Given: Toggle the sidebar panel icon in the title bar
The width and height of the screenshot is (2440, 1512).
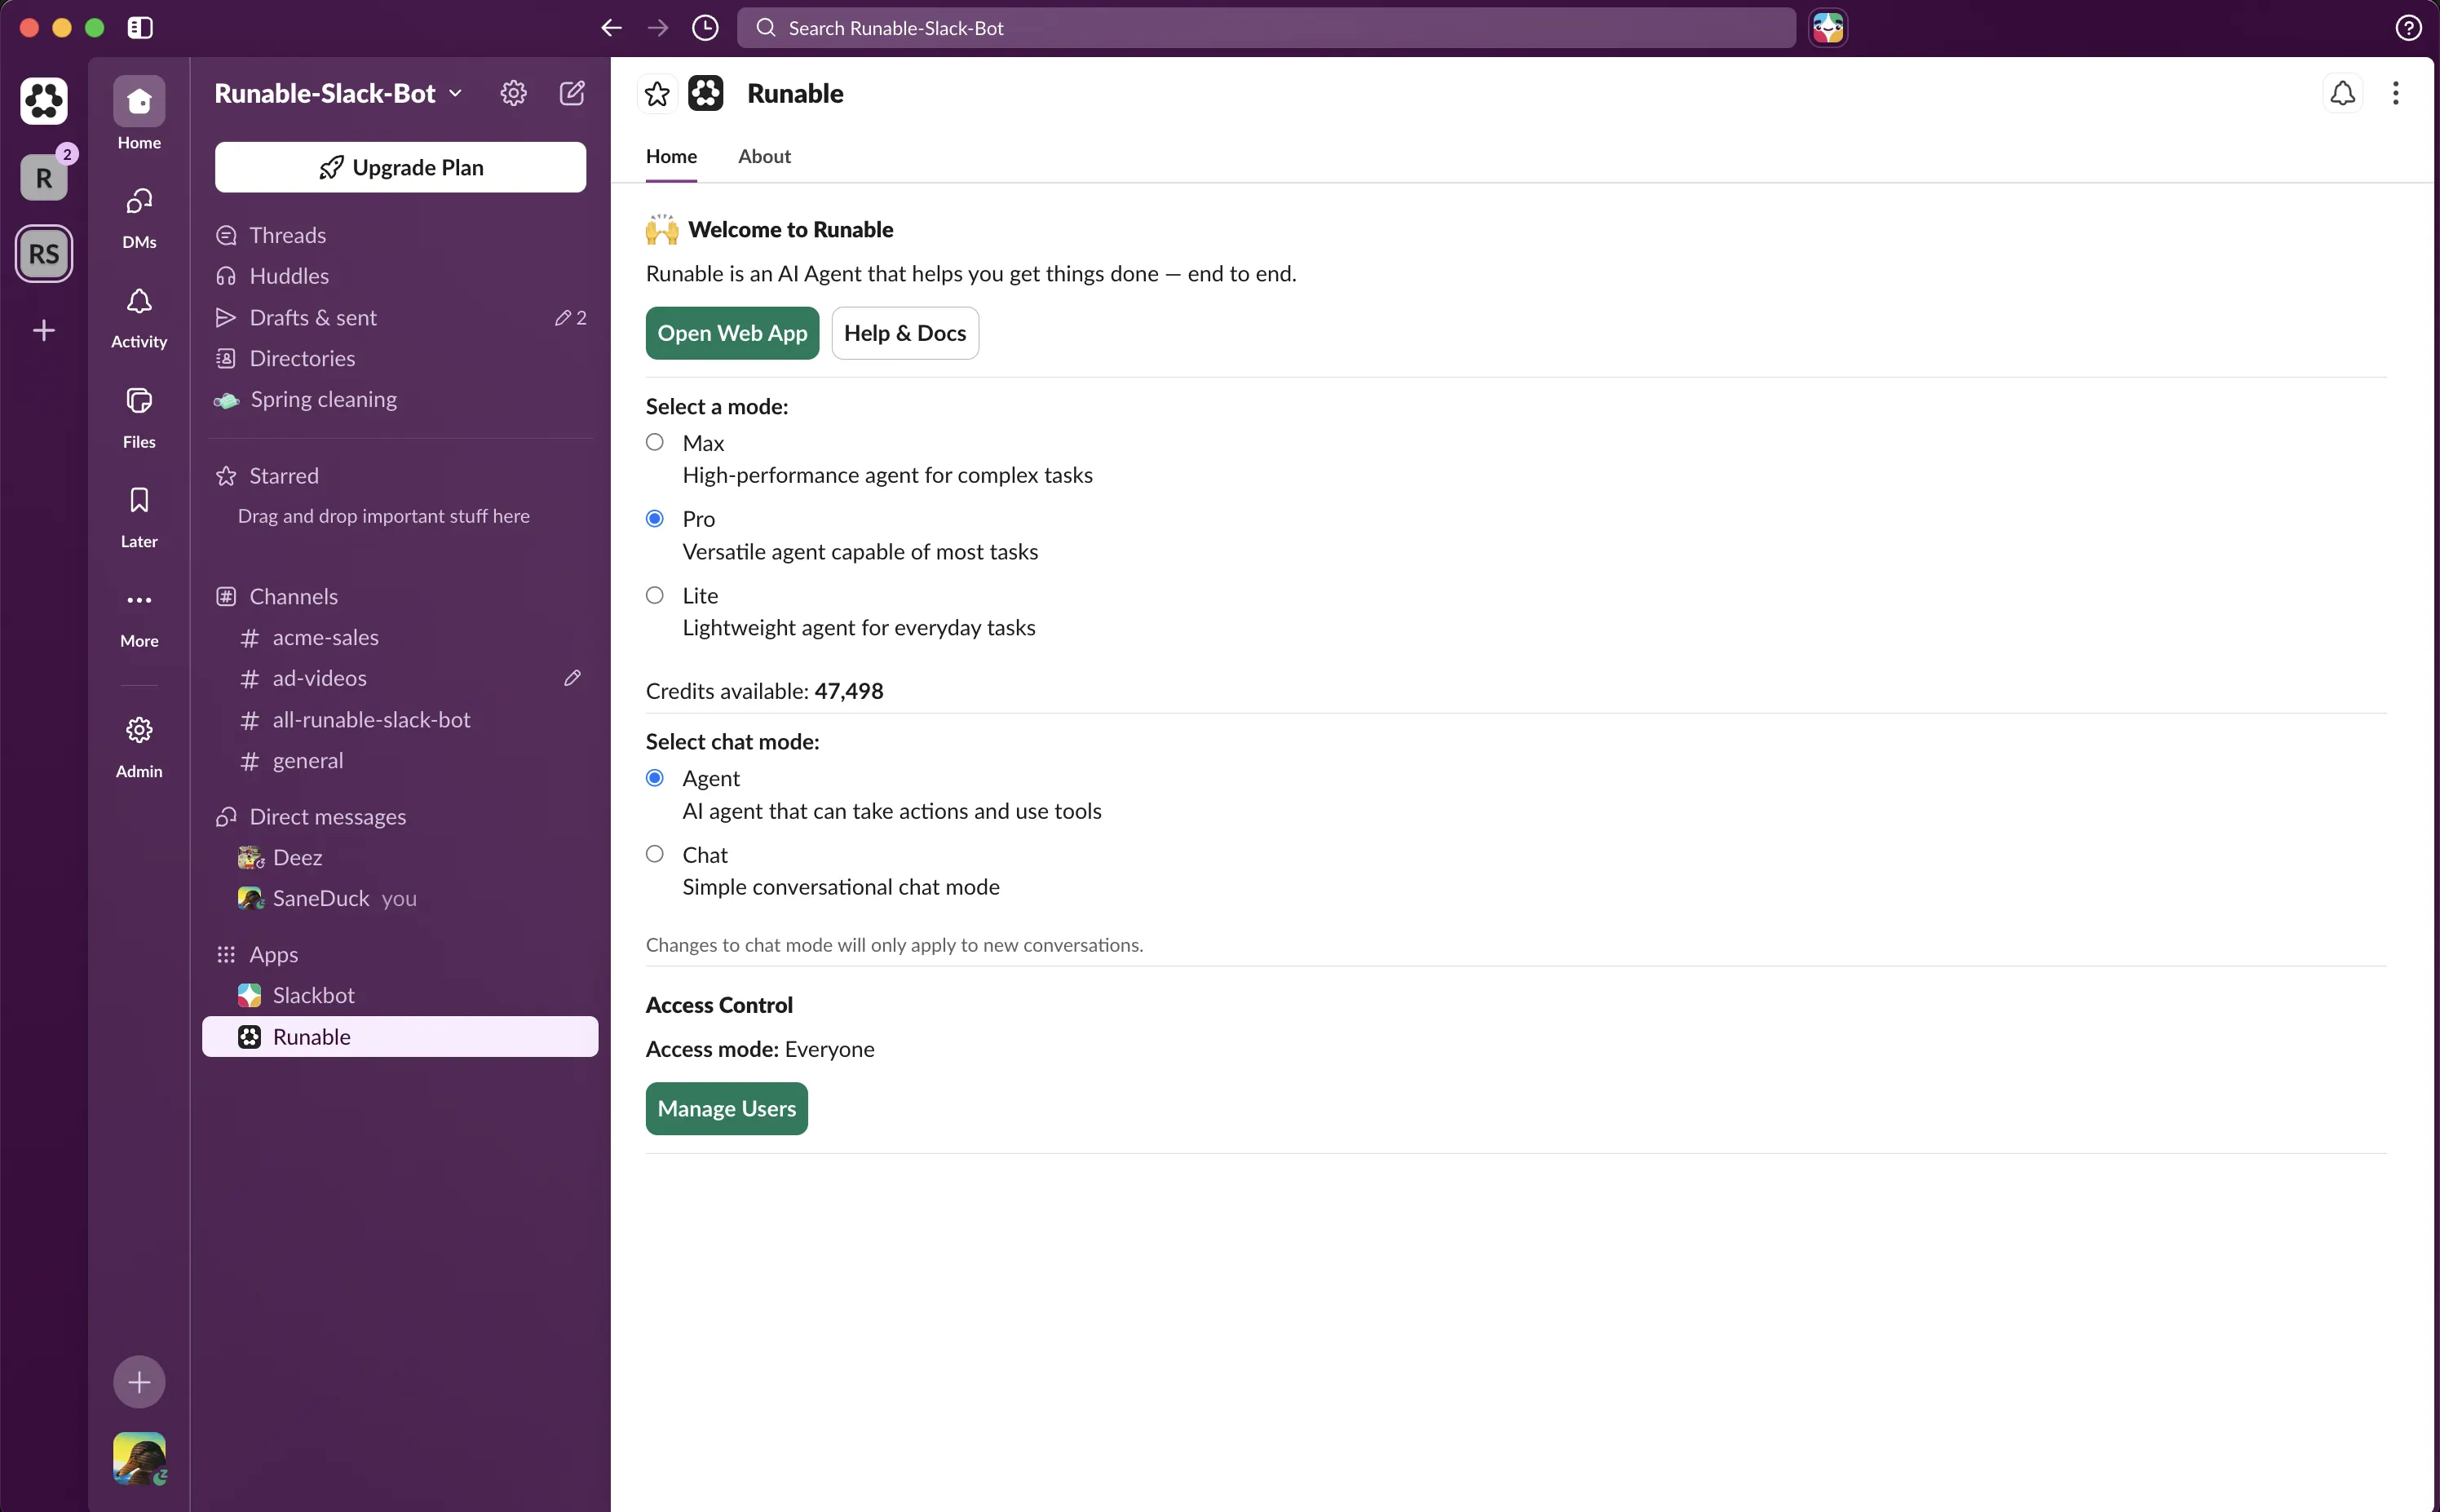Looking at the screenshot, I should (140, 28).
